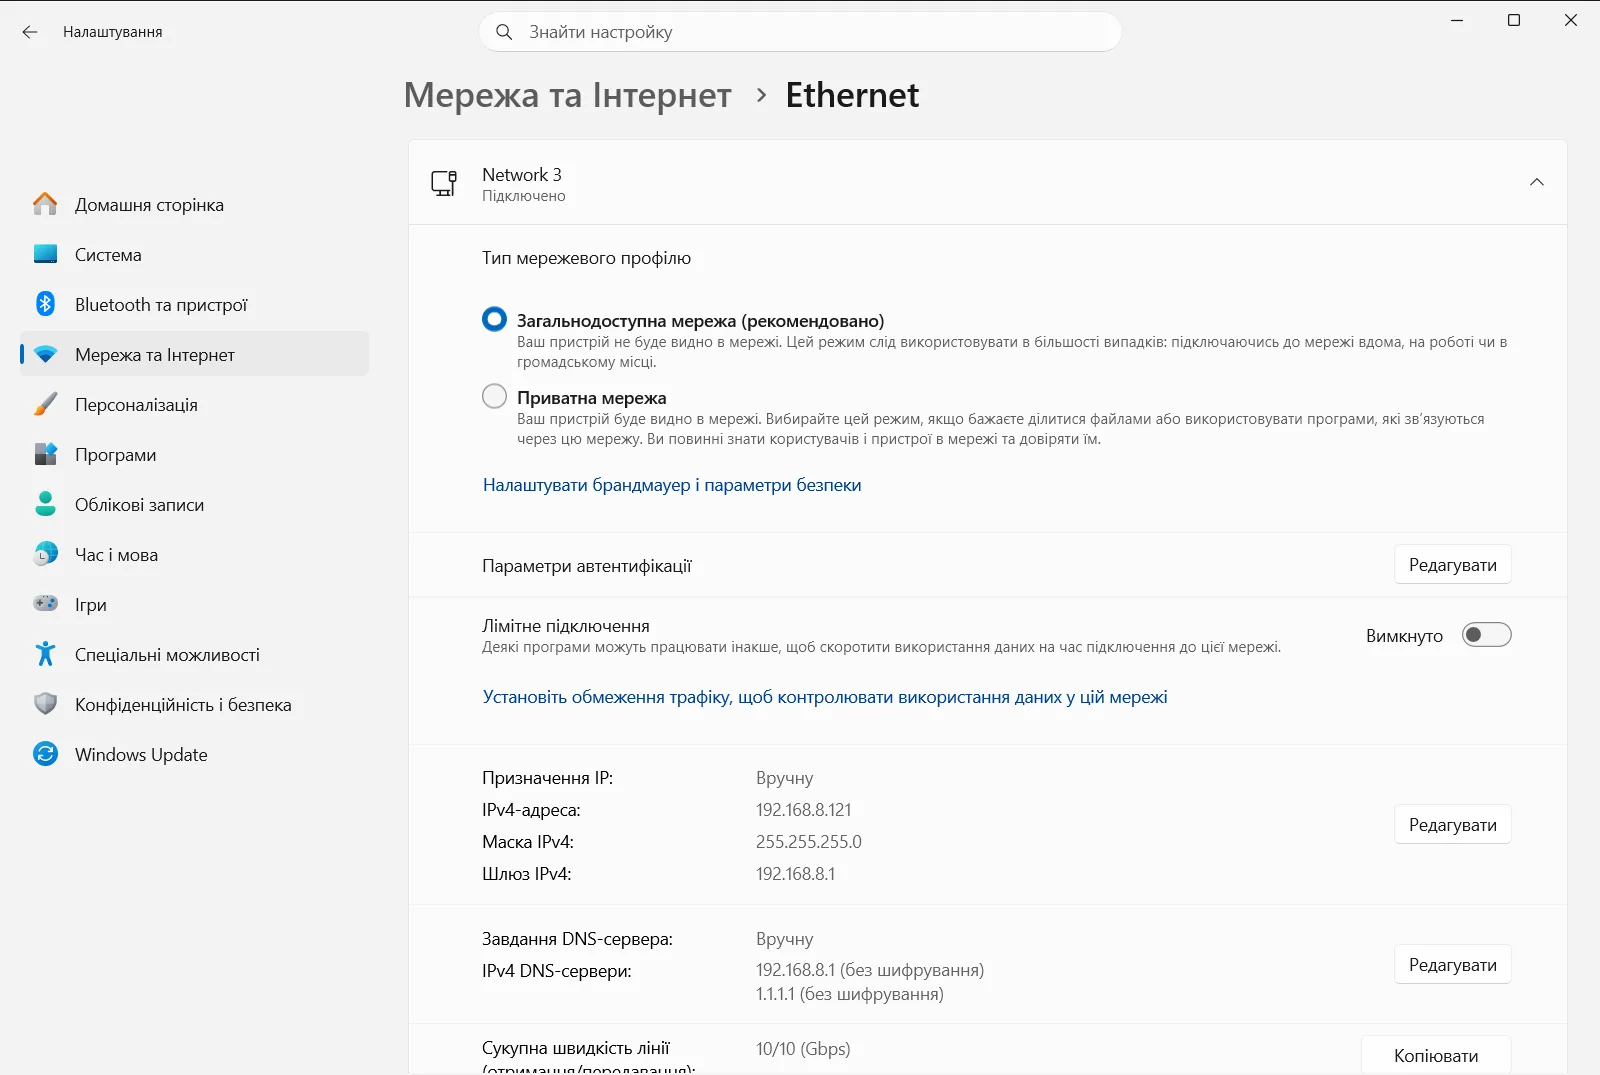Screen dimensions: 1600x1075
Task: Click the gateway value 192.168.8.1
Action: point(795,874)
